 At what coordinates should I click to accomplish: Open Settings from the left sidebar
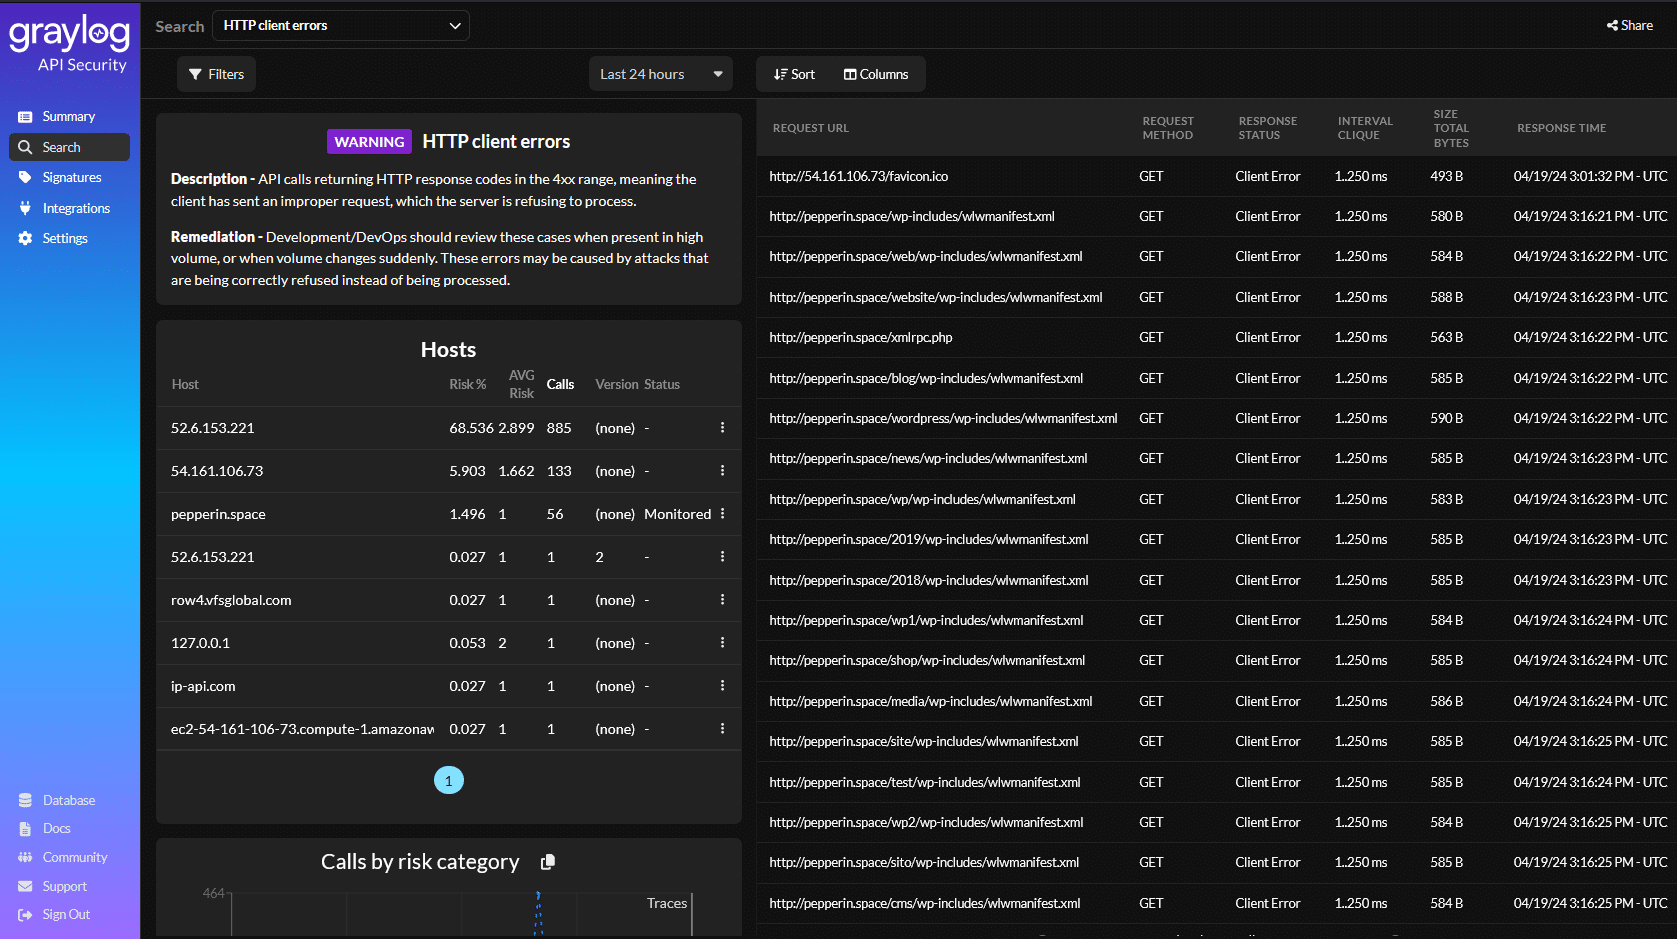64,238
